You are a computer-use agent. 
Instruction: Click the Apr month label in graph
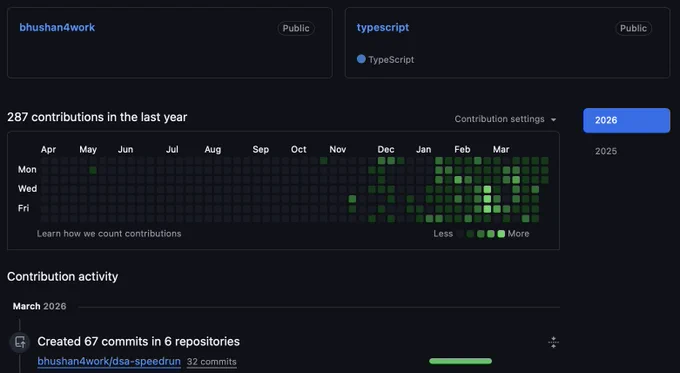click(48, 150)
